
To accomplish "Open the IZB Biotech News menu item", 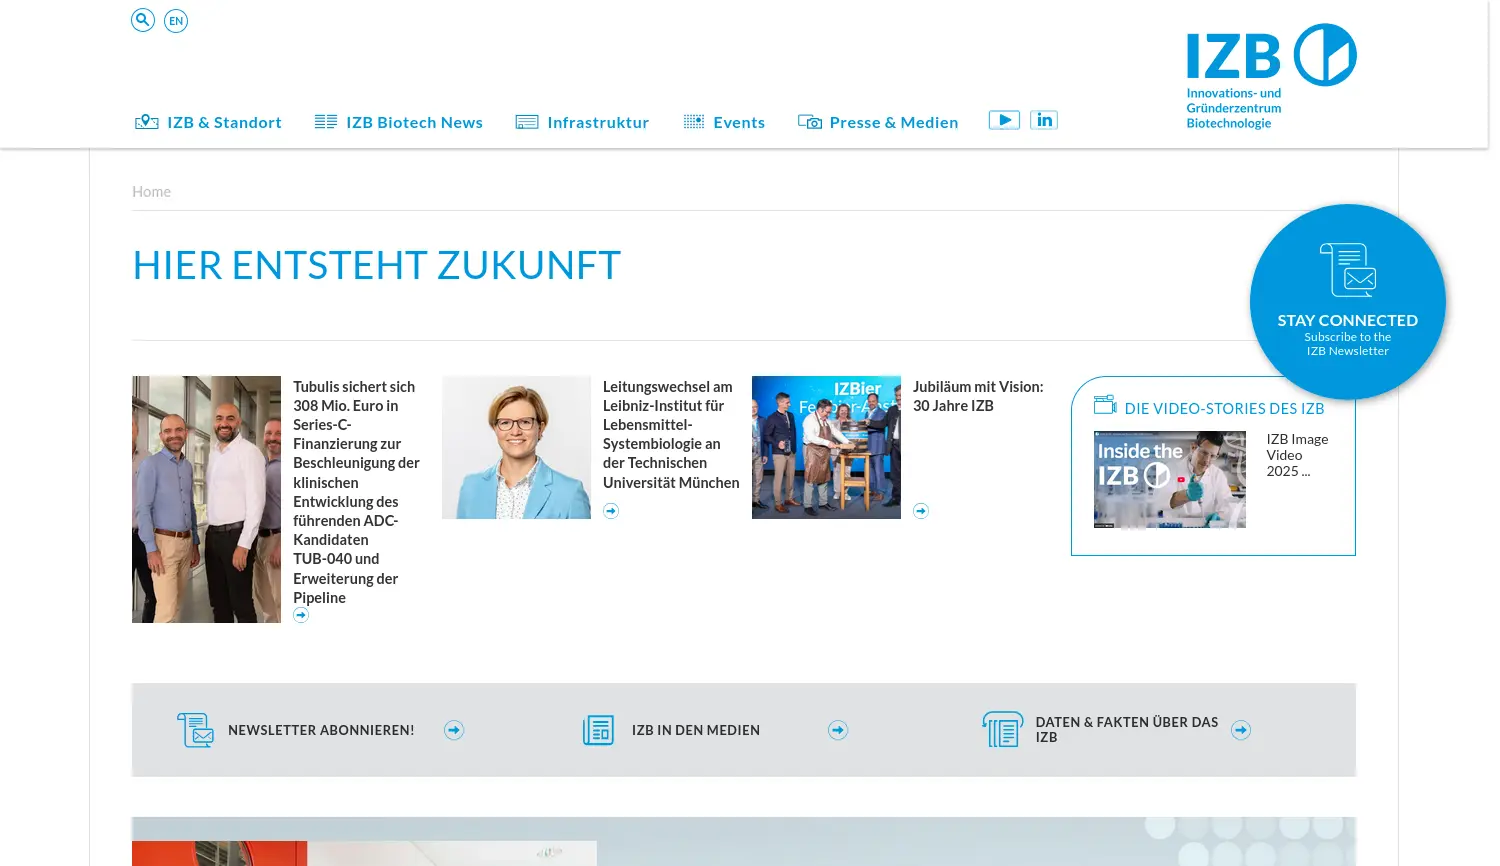I will 414,121.
